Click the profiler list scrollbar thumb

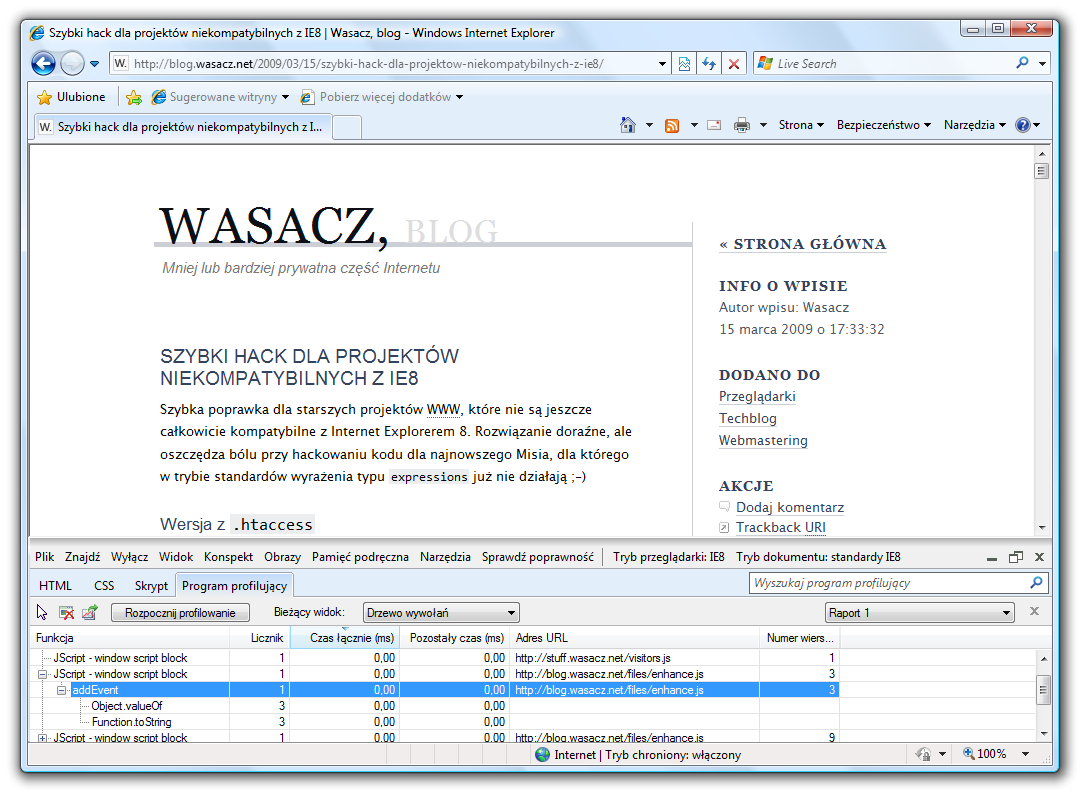click(1043, 690)
